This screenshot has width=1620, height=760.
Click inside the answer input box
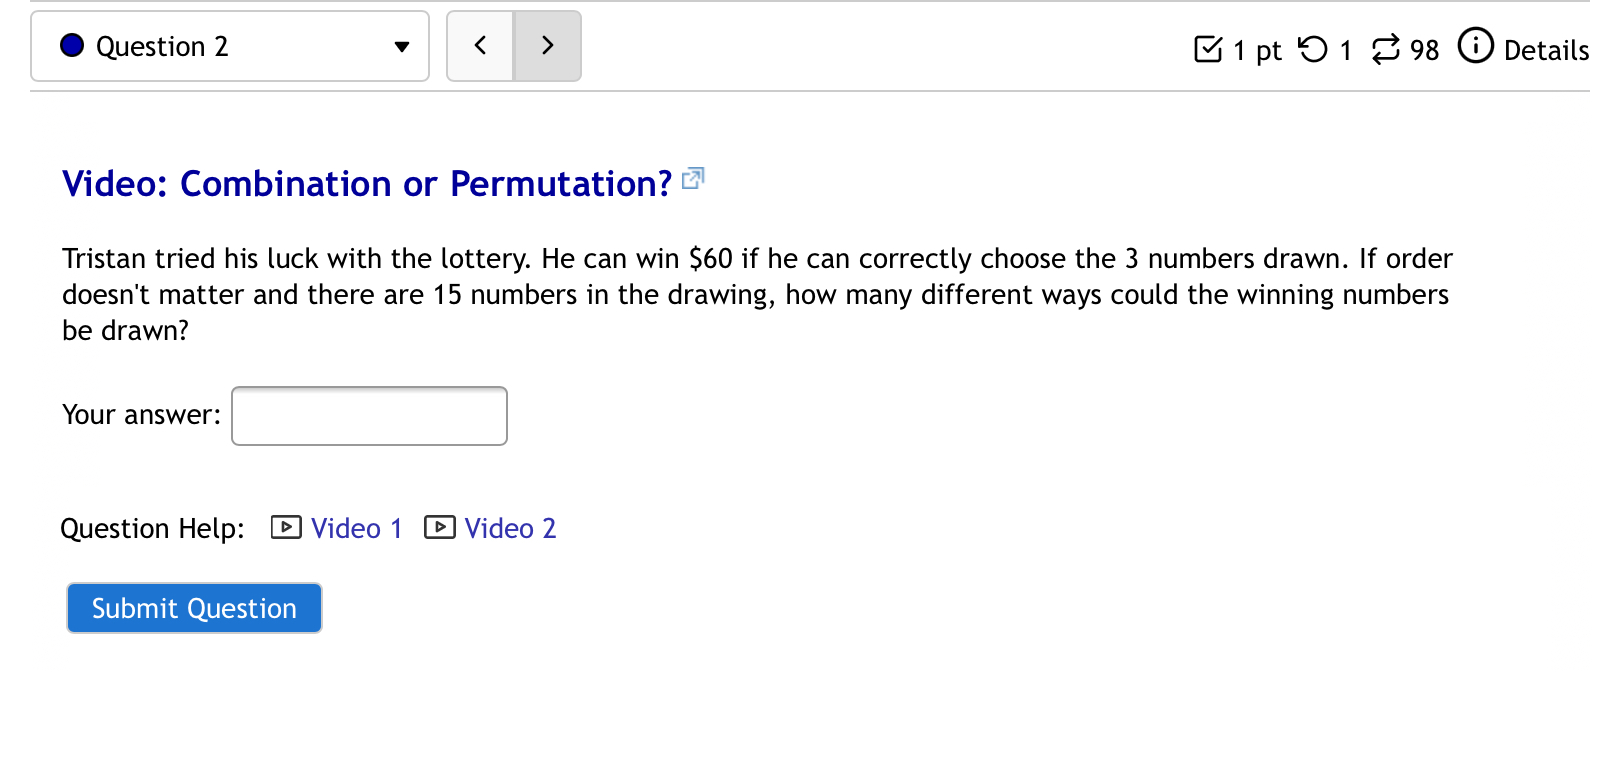point(368,415)
